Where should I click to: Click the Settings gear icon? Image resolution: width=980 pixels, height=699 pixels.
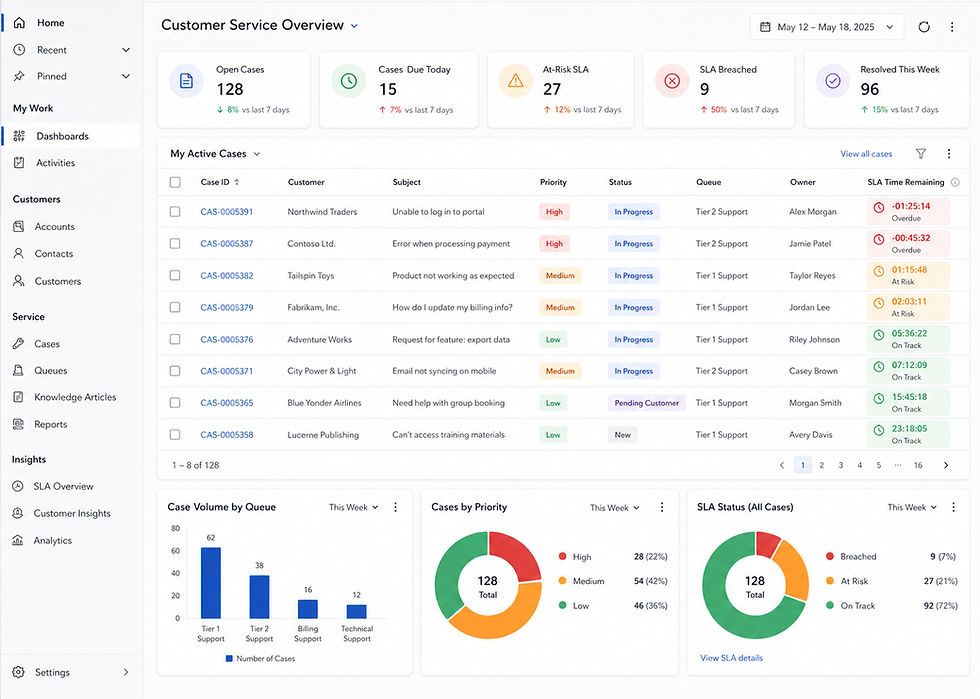click(18, 672)
